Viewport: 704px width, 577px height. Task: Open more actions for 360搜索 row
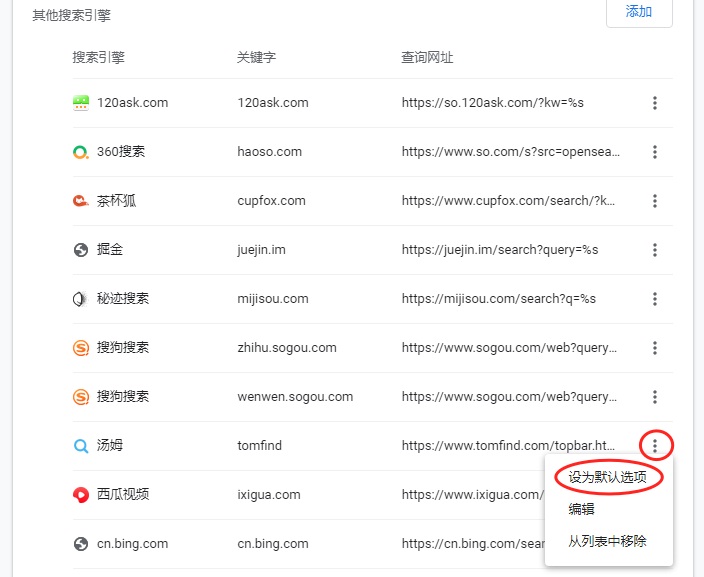[x=655, y=152]
